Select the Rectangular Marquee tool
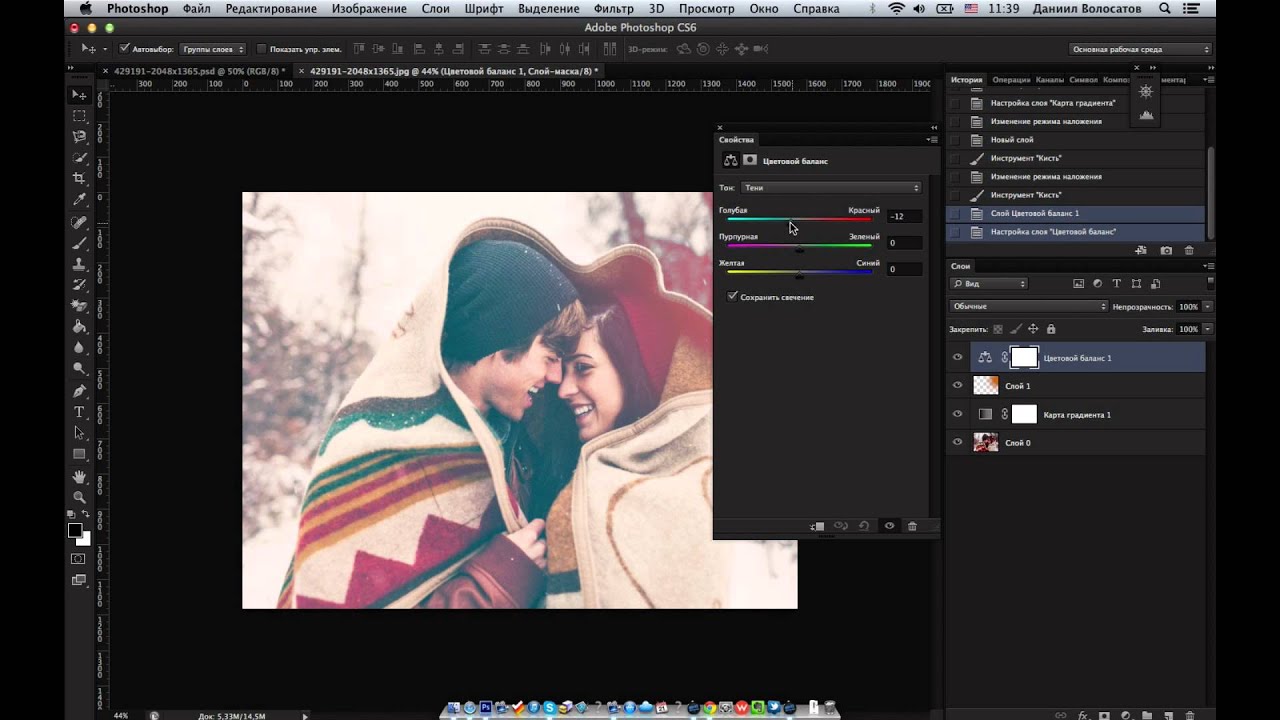 click(79, 116)
